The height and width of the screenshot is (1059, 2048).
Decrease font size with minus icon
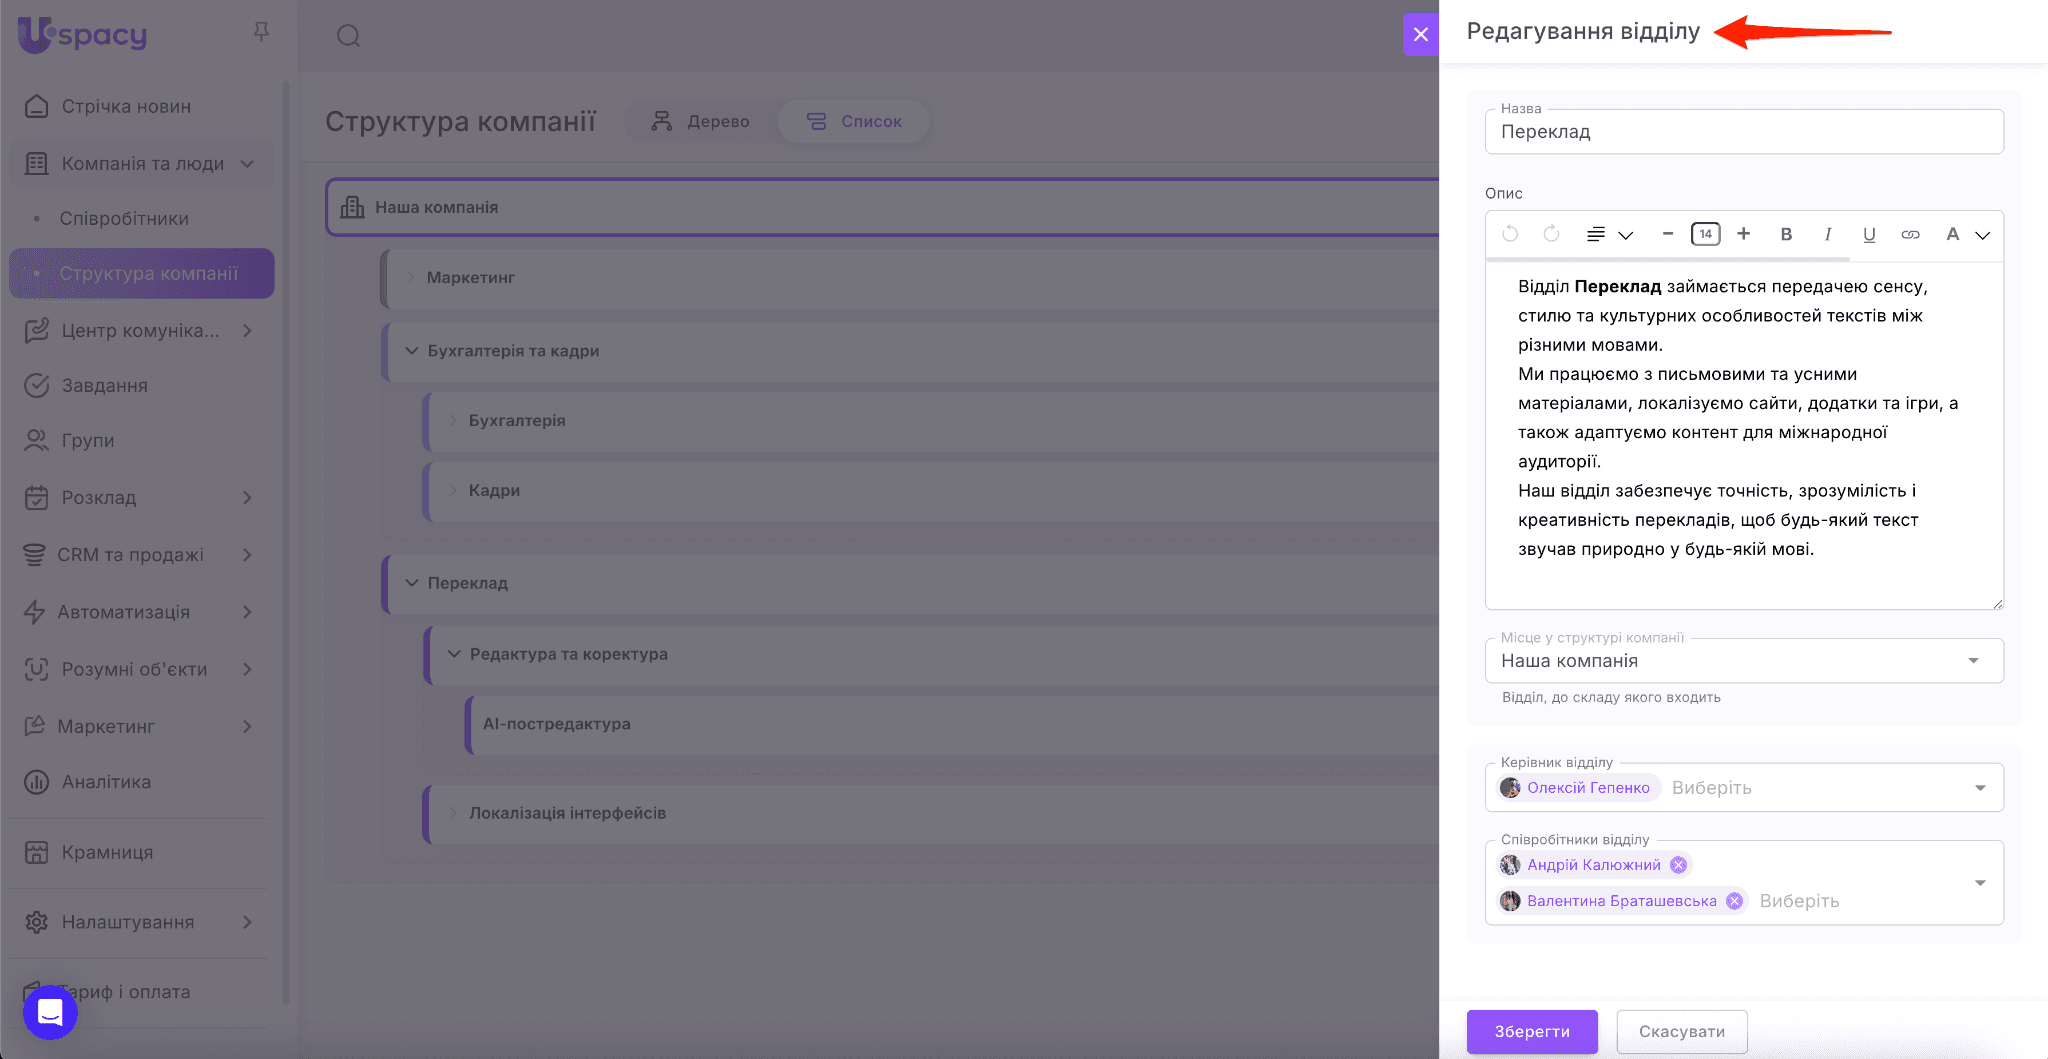click(x=1667, y=234)
